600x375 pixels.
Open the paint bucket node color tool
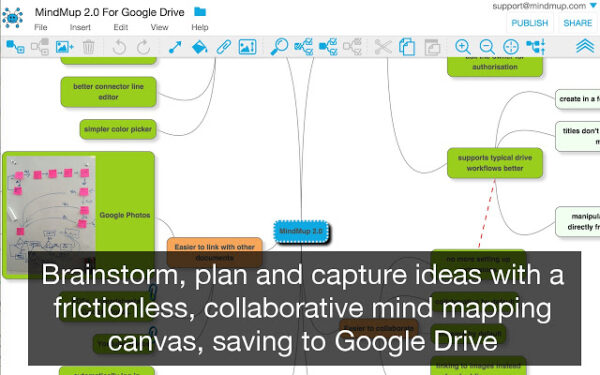pyautogui.click(x=199, y=47)
